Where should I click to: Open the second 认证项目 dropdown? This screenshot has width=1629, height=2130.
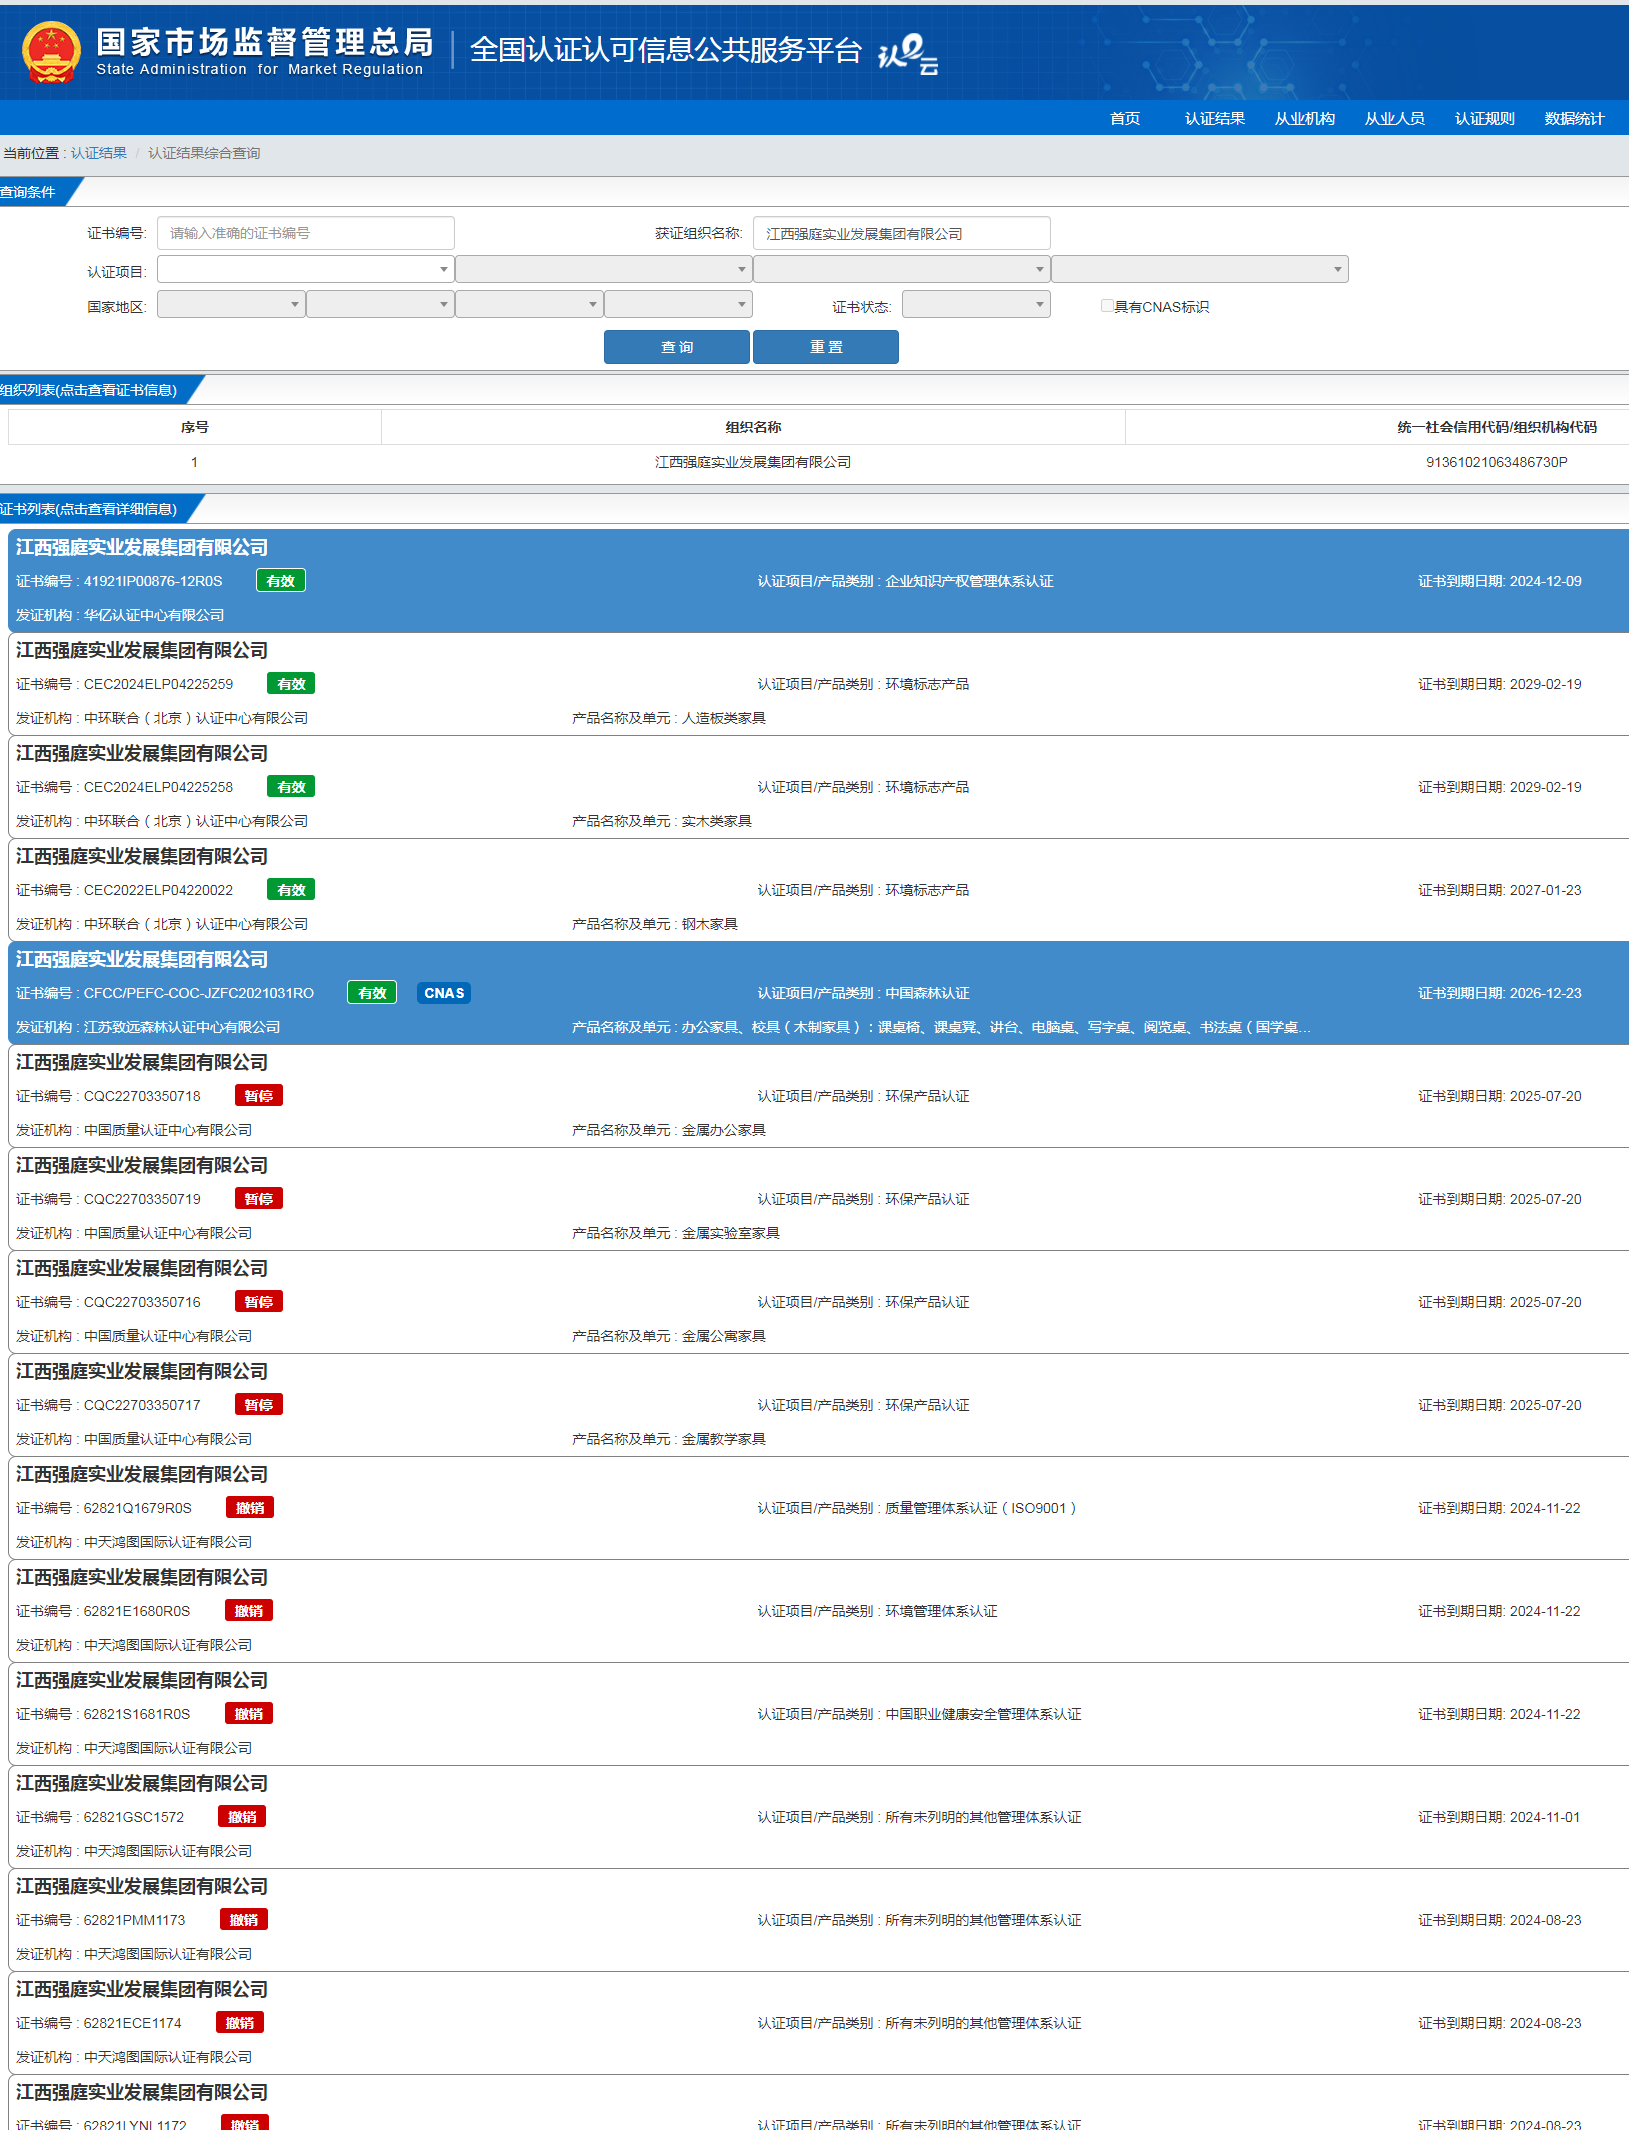click(603, 269)
